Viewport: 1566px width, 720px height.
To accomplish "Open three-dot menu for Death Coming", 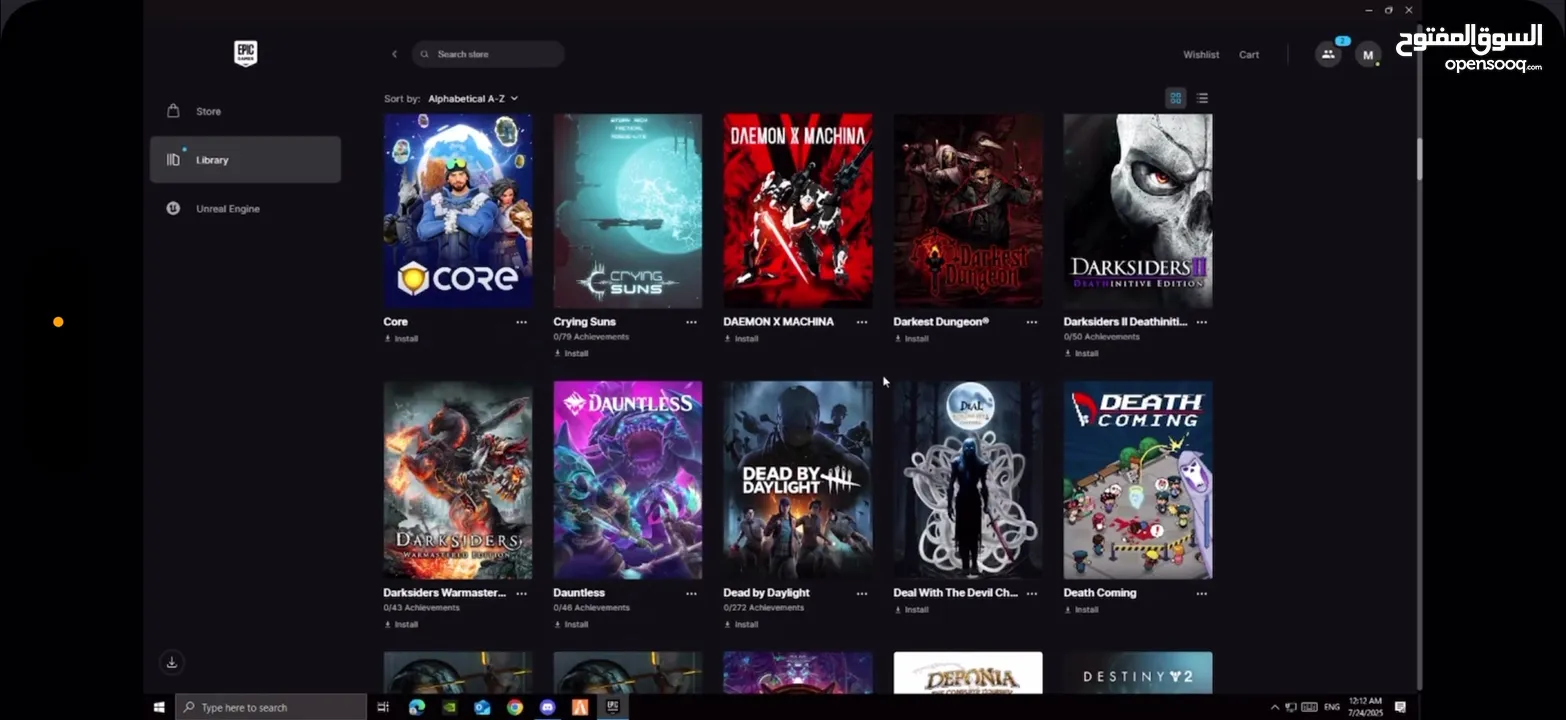I will (1201, 593).
